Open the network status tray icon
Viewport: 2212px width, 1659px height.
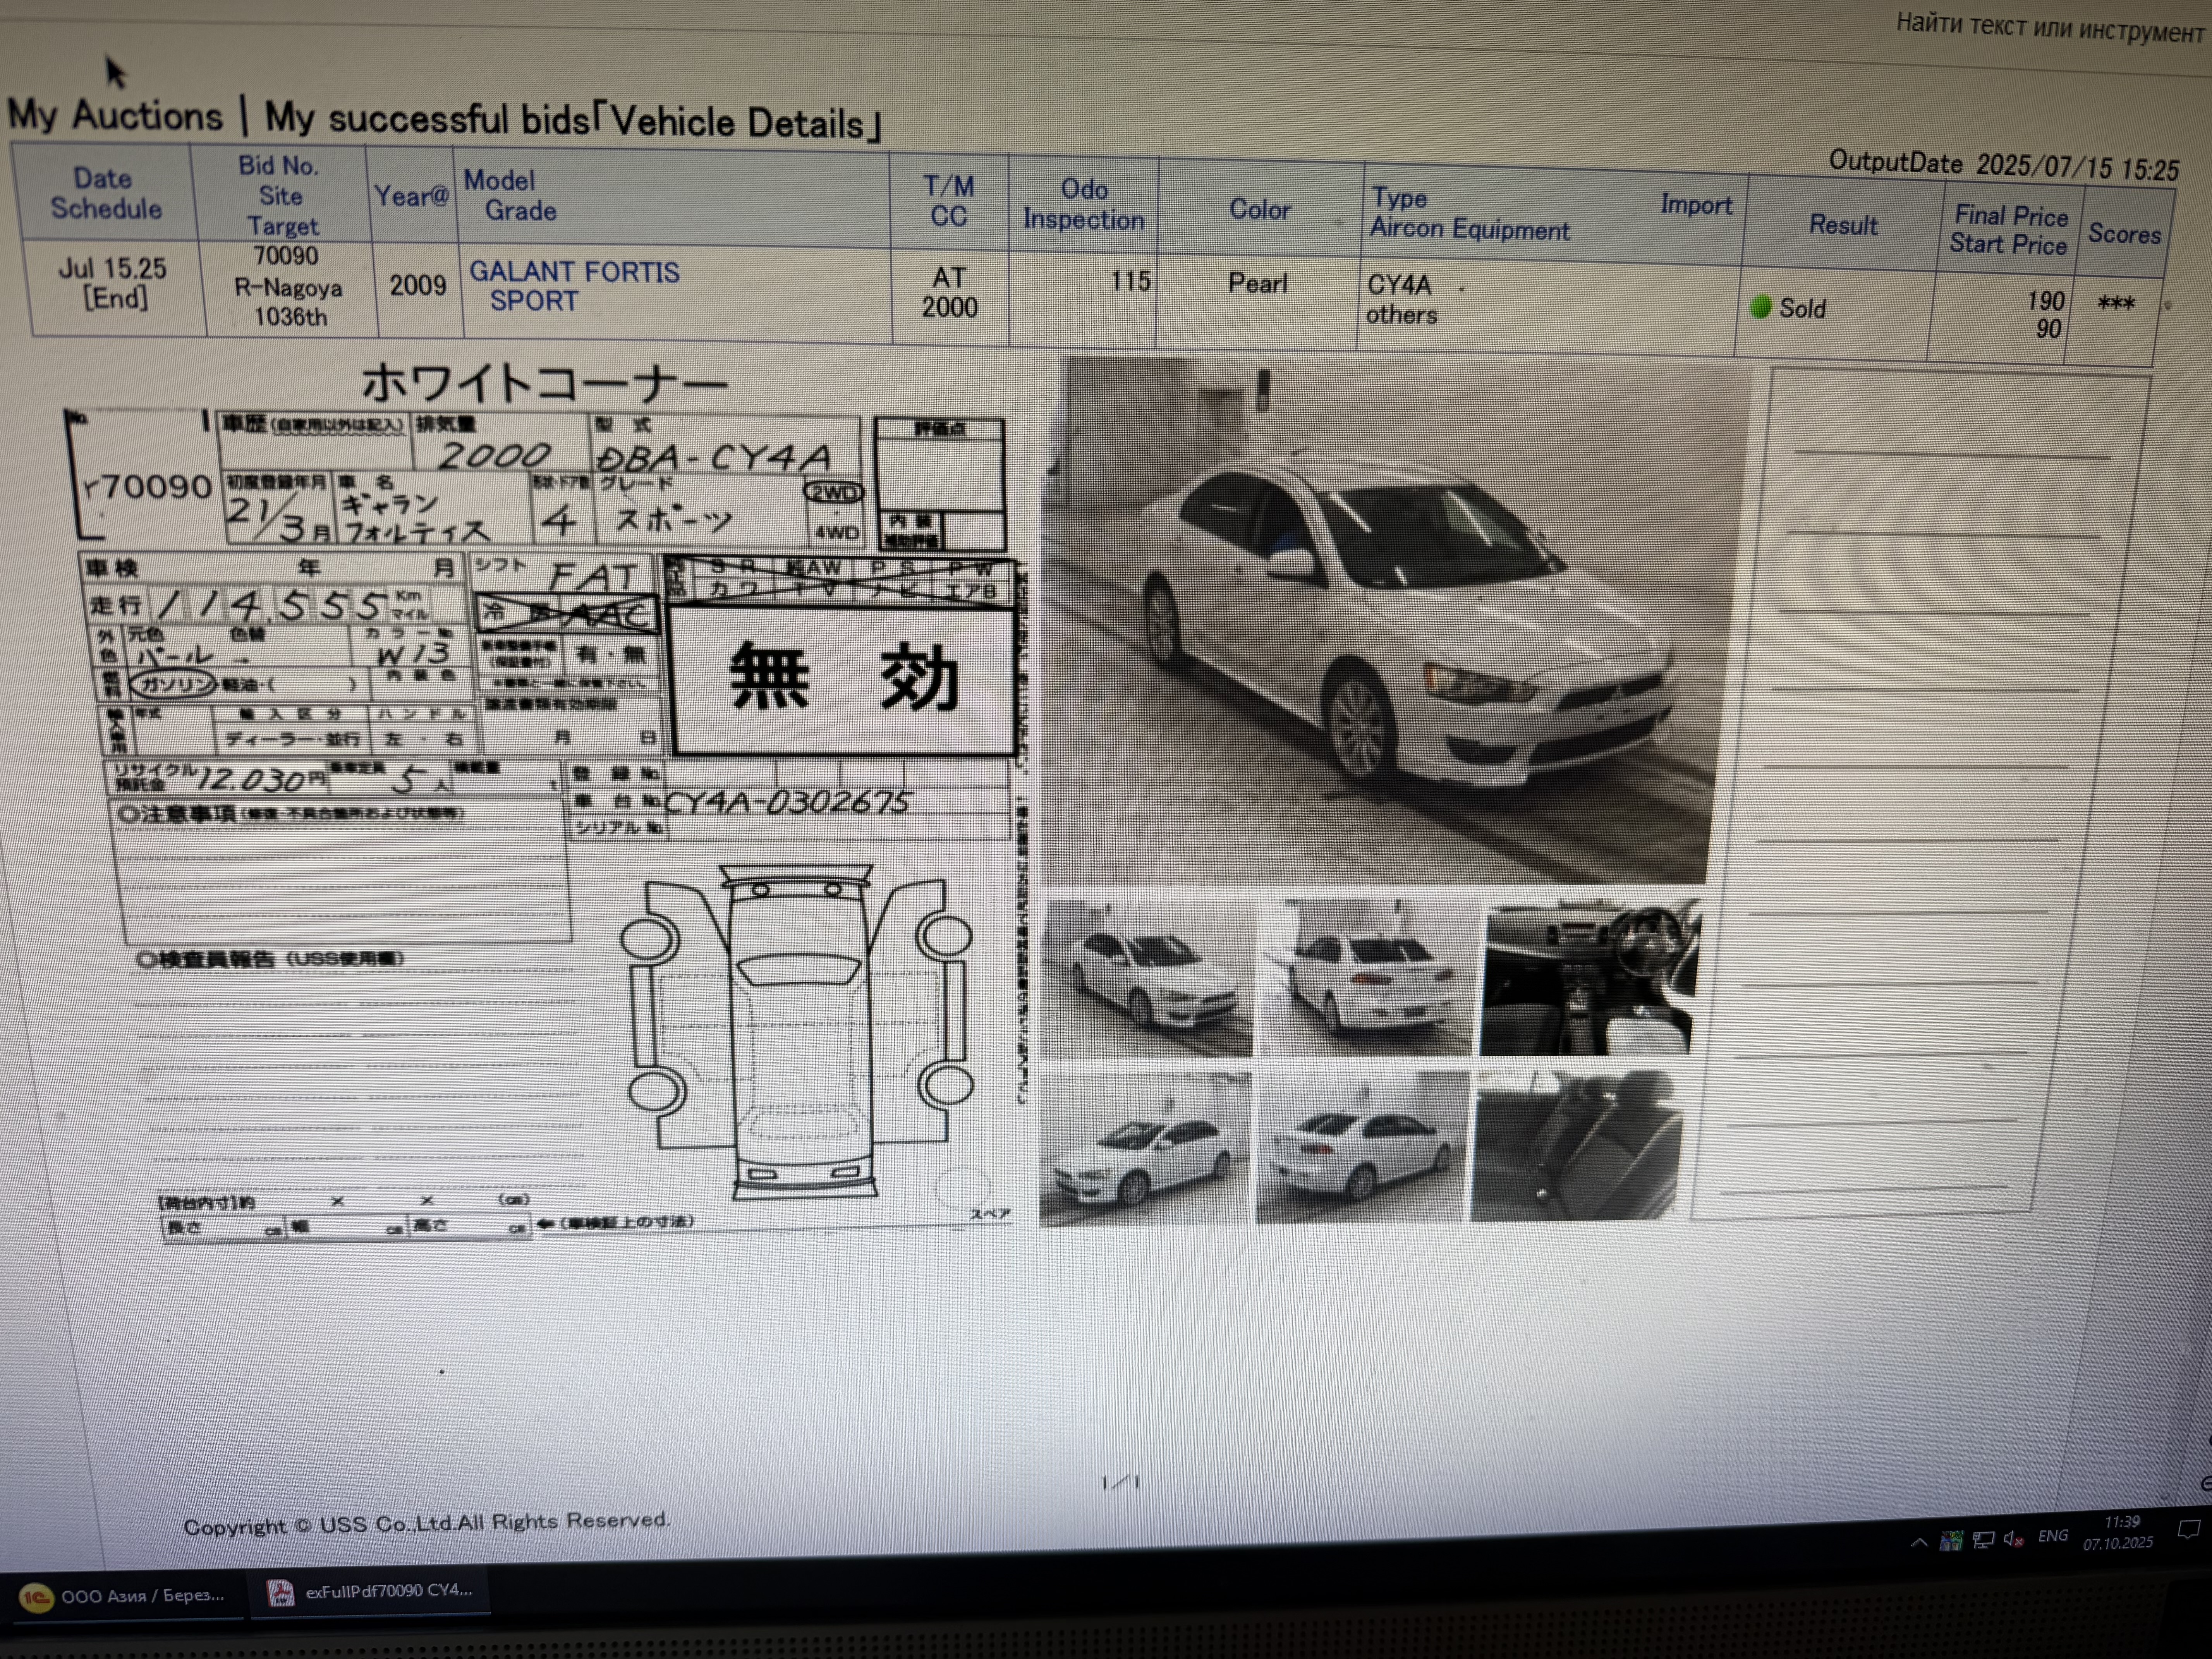pos(1984,1540)
